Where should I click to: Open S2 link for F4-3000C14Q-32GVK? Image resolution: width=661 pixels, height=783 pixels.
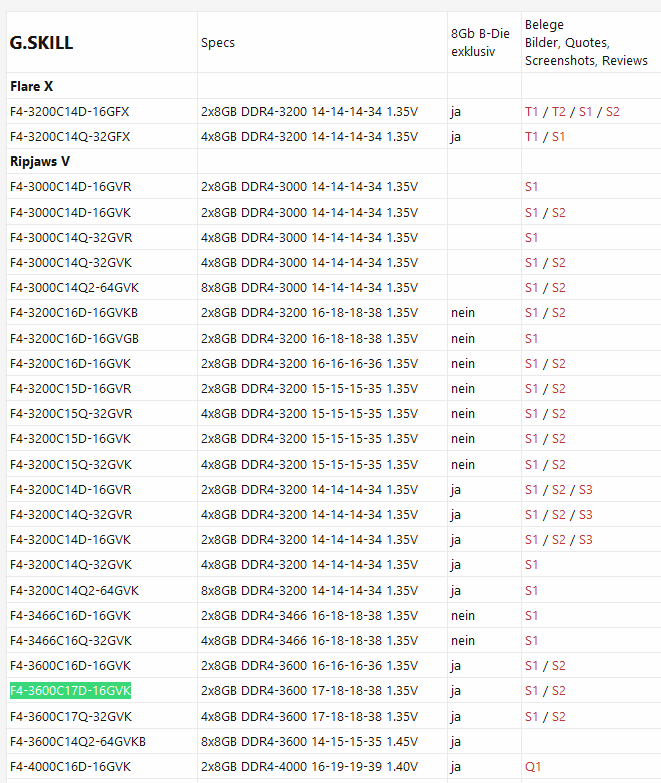coord(558,263)
